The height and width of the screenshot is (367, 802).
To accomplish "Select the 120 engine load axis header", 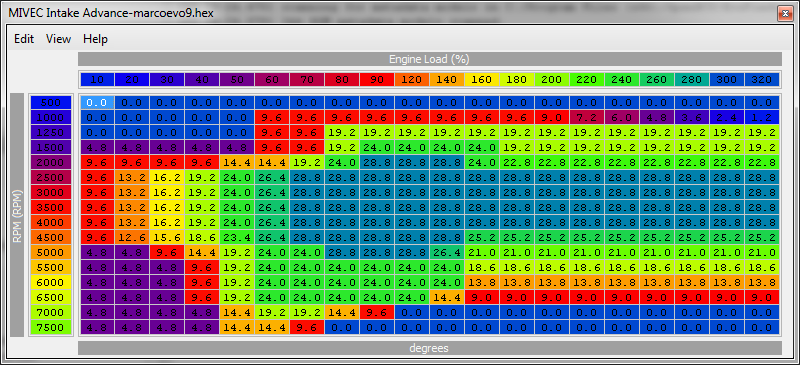I will click(412, 80).
